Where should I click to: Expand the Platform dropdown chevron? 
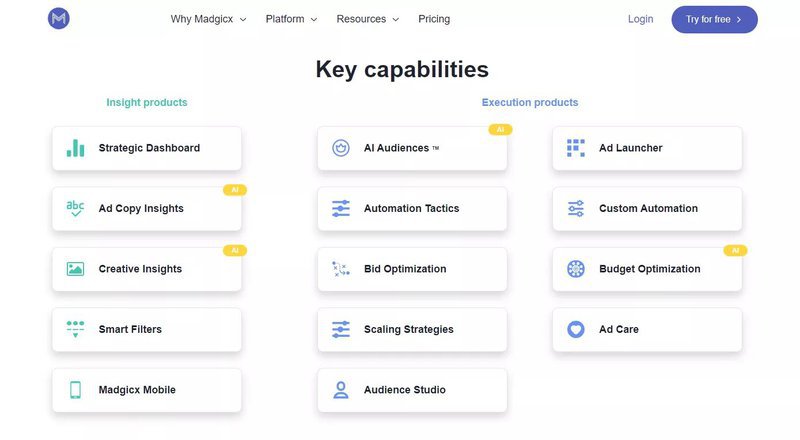314,19
